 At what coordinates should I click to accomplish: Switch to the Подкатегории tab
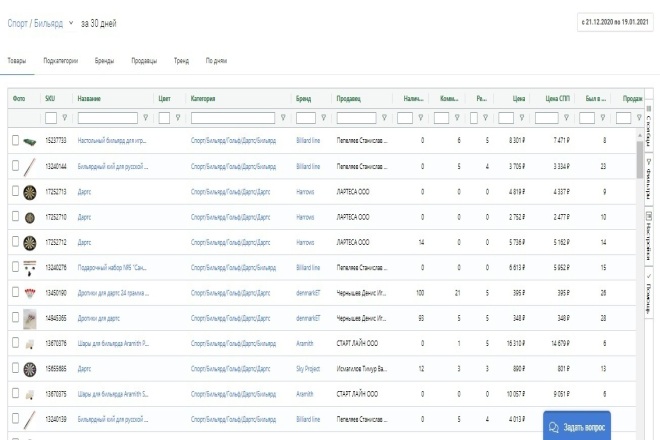coord(61,61)
